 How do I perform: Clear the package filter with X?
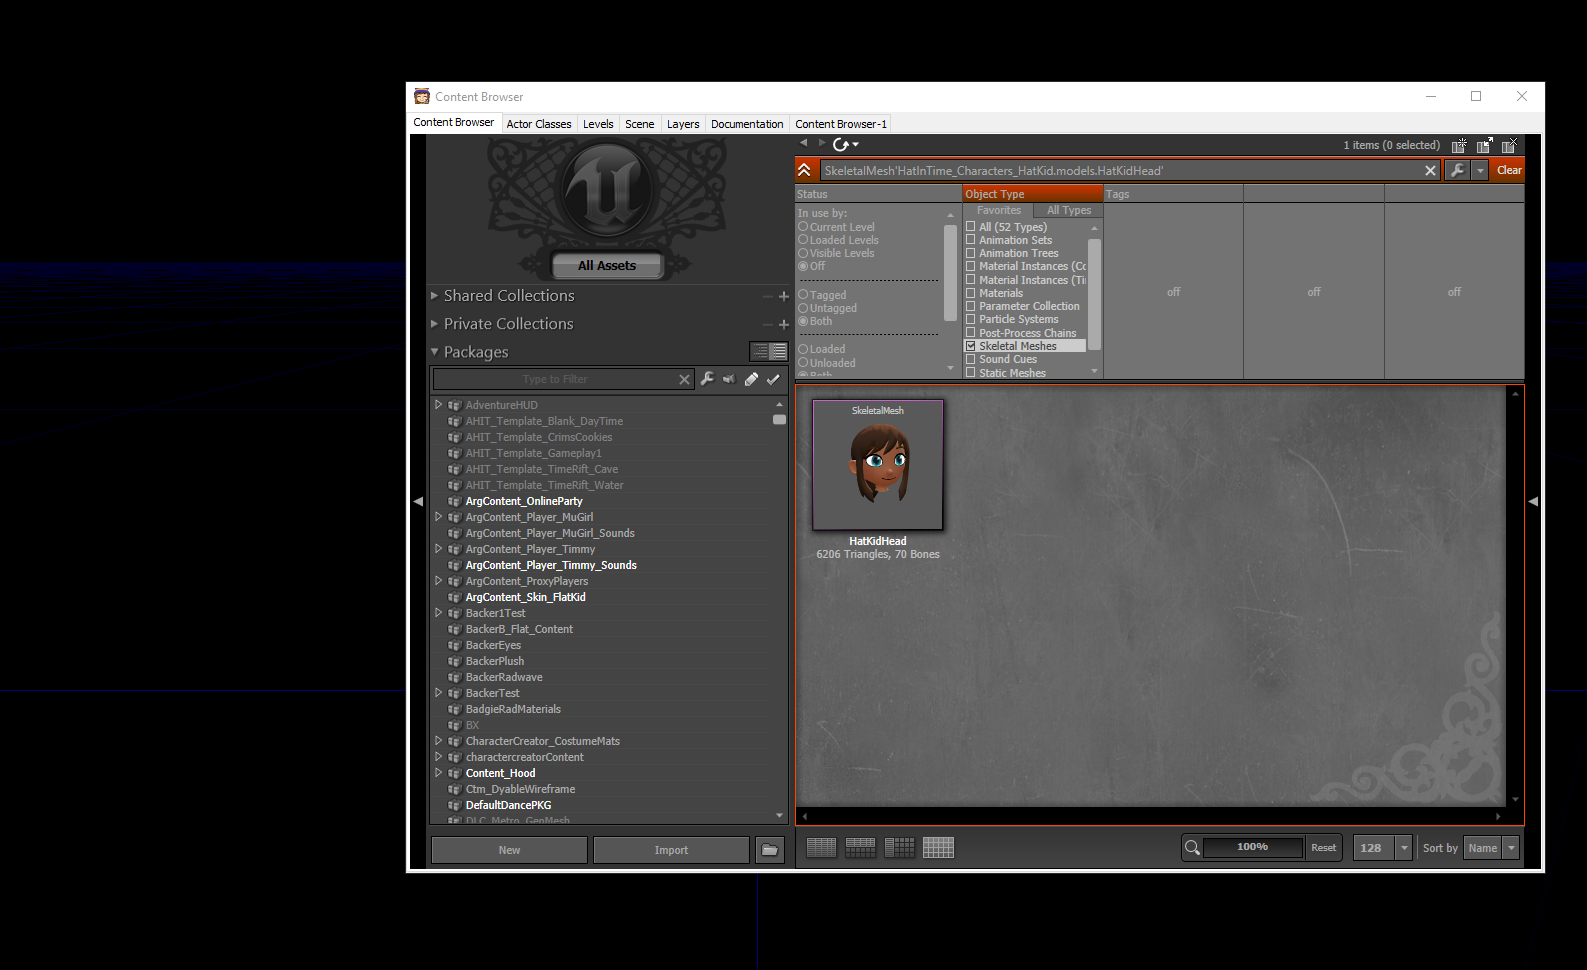coord(684,379)
